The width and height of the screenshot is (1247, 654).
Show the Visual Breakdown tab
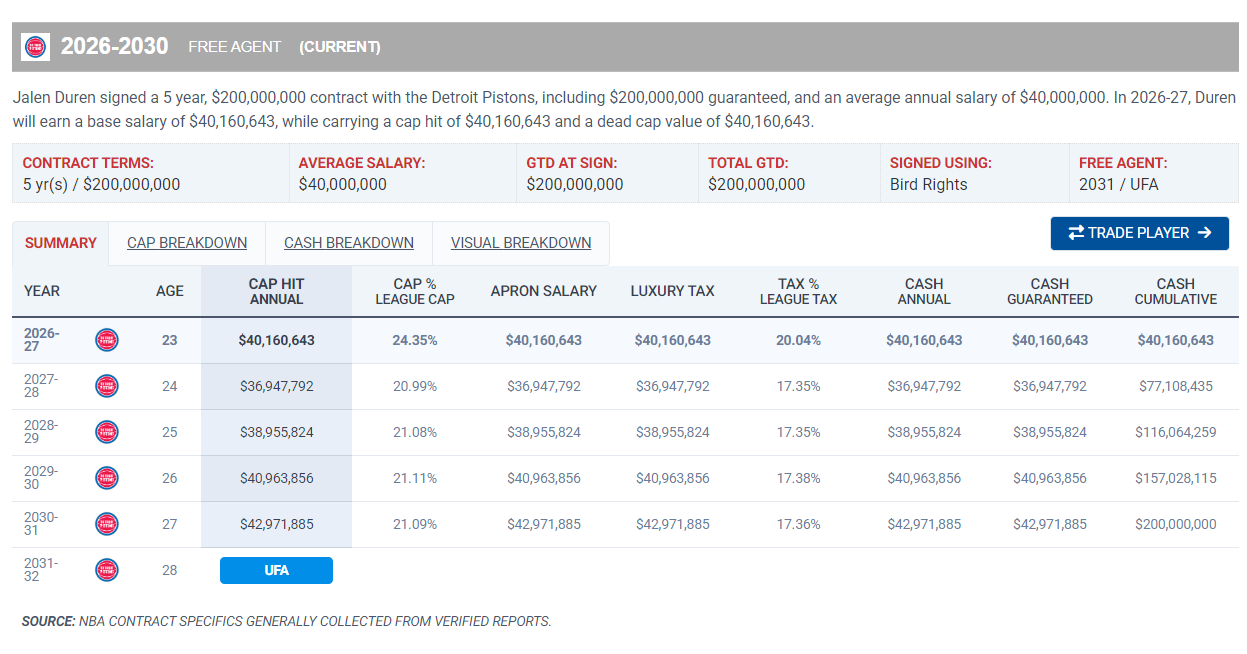(521, 243)
